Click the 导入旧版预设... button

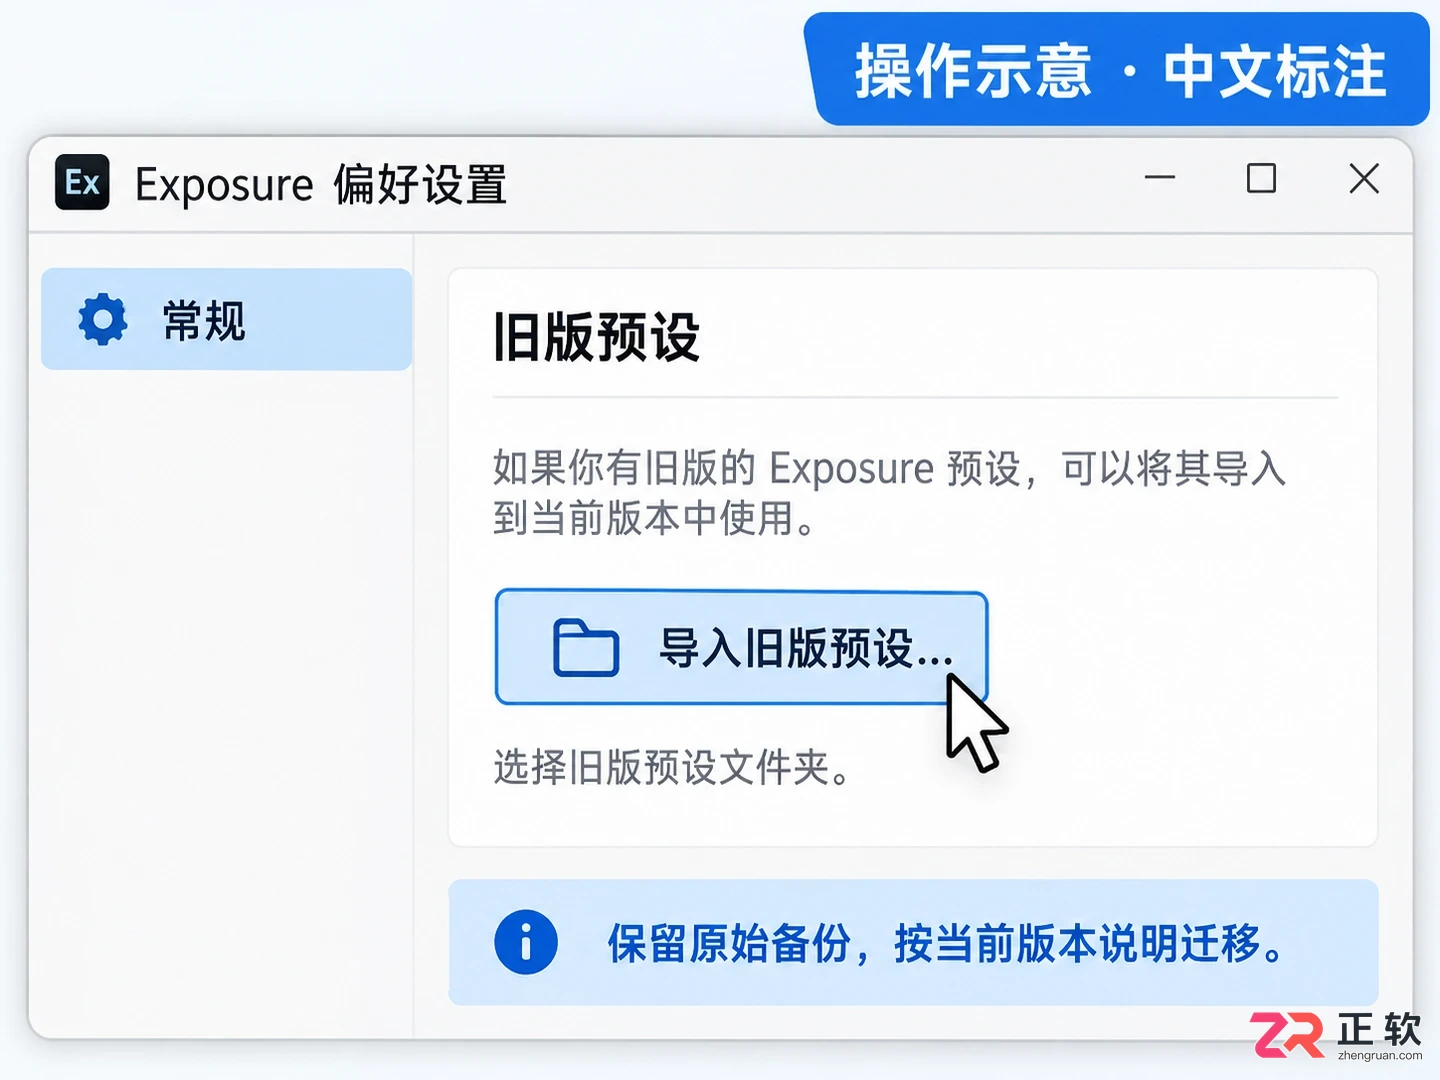[741, 647]
